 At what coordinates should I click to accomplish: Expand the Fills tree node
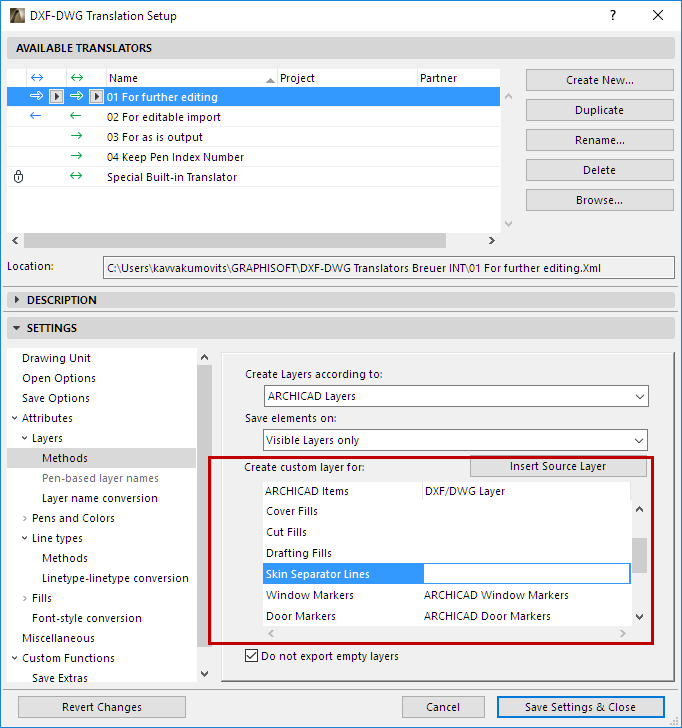[25, 598]
